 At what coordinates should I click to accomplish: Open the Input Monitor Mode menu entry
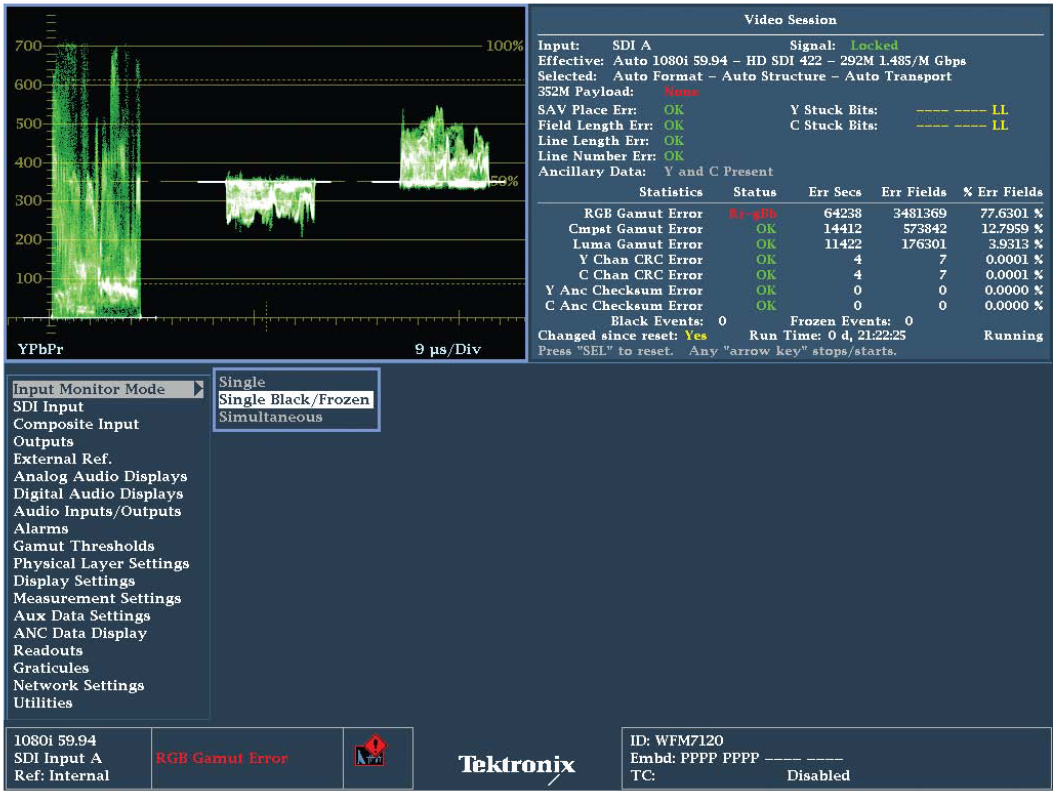[x=108, y=389]
